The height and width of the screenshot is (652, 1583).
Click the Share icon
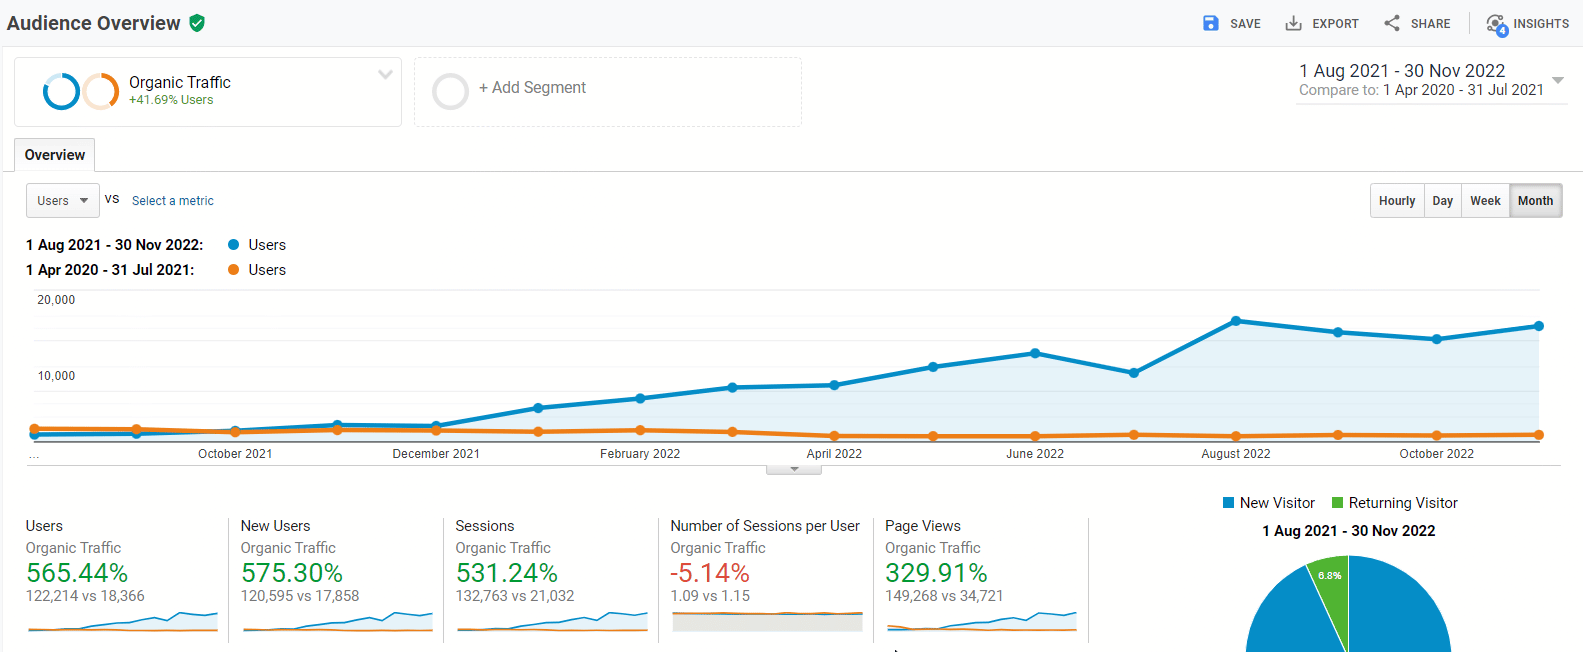click(x=1392, y=23)
